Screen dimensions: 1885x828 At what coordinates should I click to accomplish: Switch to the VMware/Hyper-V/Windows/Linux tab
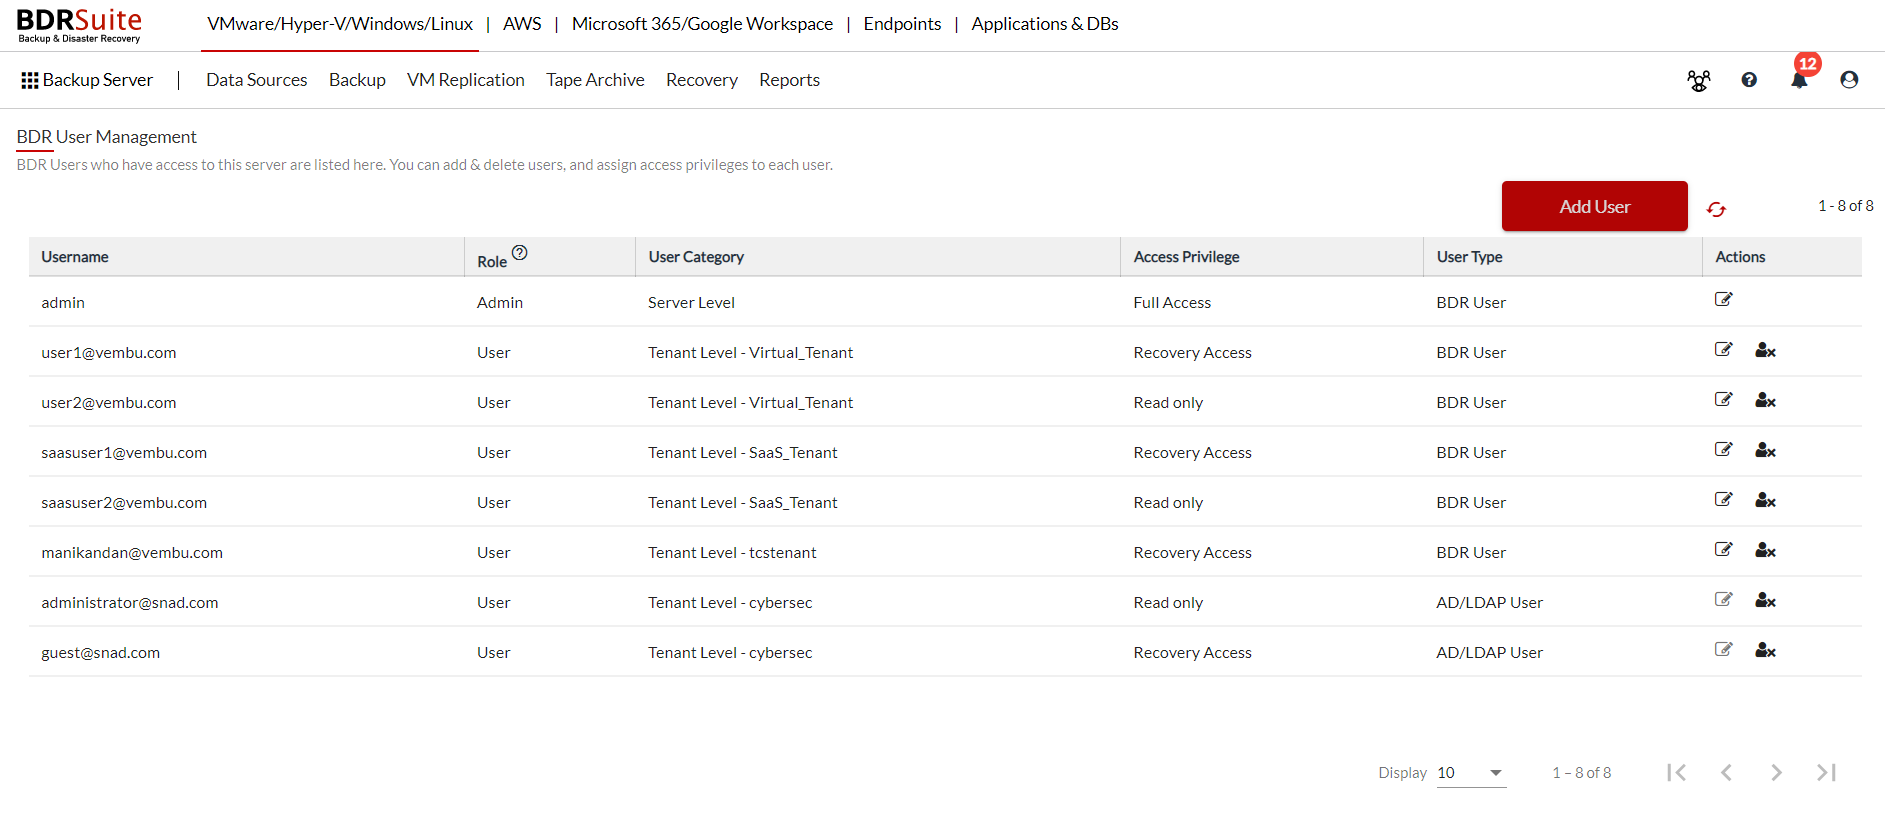[x=340, y=24]
